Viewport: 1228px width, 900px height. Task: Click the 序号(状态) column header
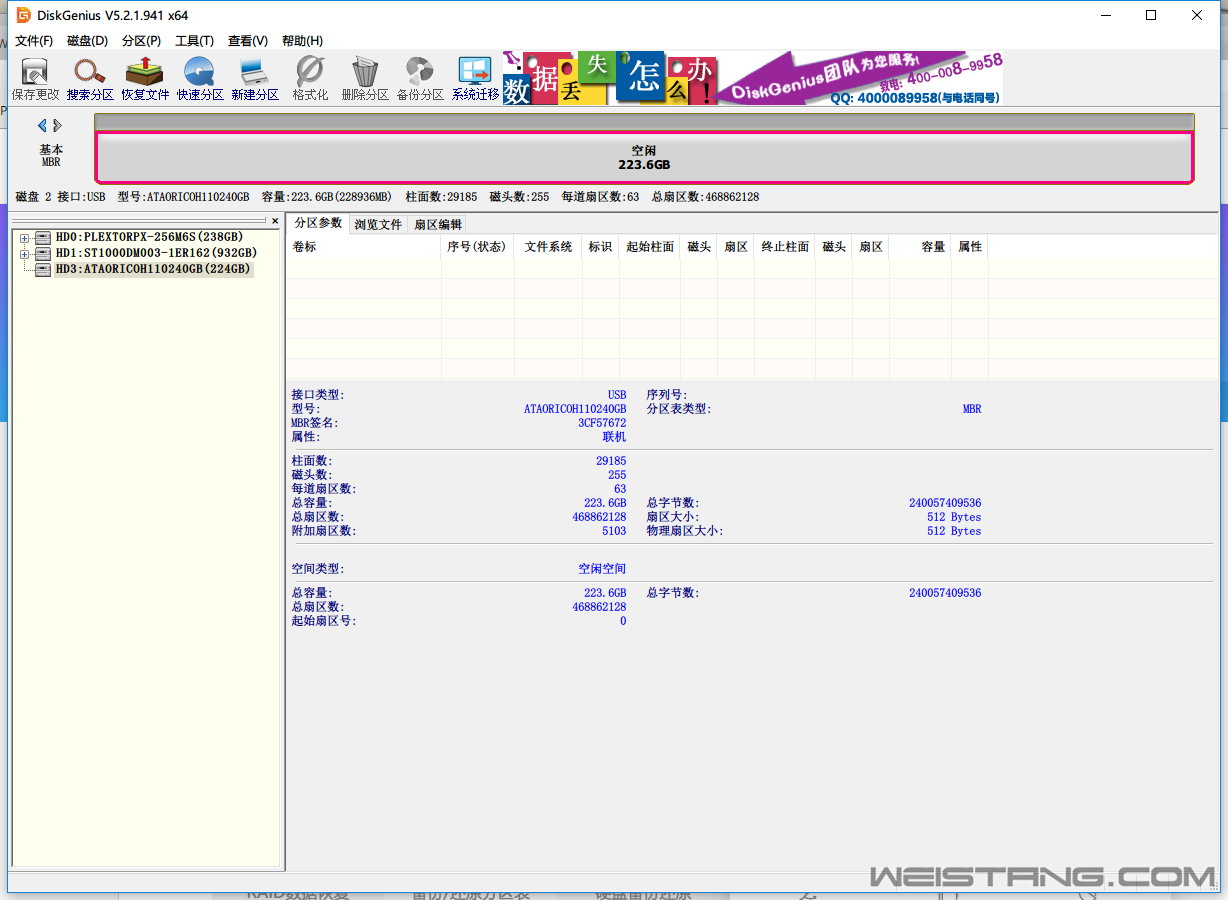click(x=477, y=247)
